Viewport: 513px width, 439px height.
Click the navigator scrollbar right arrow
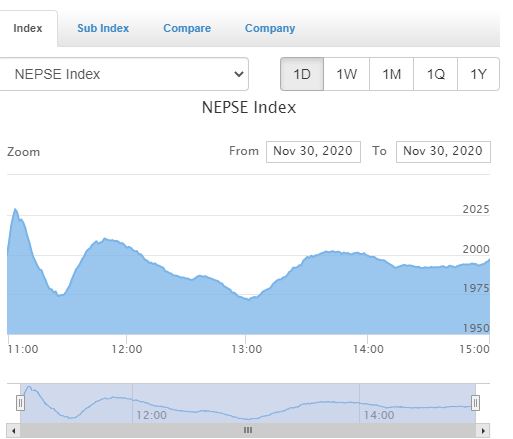[483, 431]
